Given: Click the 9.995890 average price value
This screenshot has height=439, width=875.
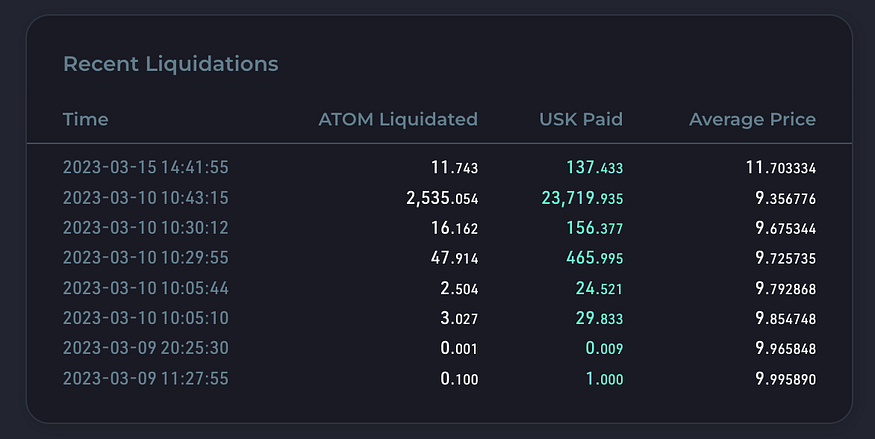Looking at the screenshot, I should (785, 379).
